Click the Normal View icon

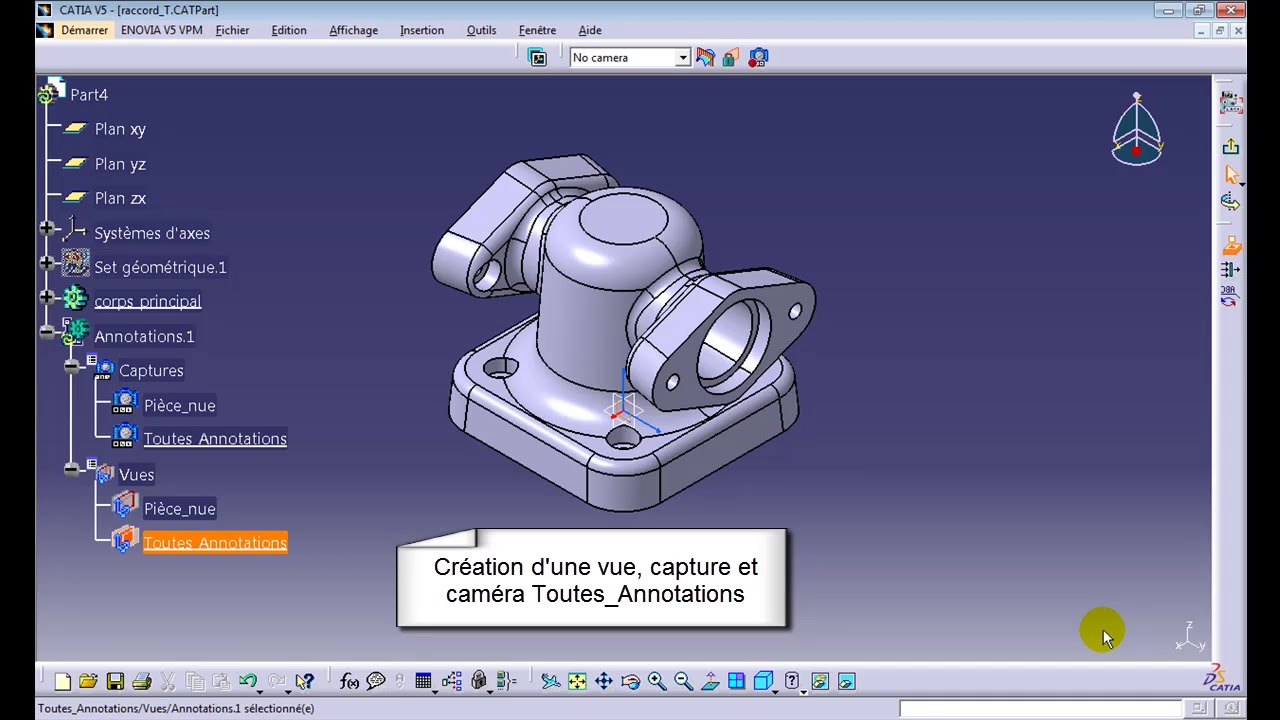pos(710,681)
